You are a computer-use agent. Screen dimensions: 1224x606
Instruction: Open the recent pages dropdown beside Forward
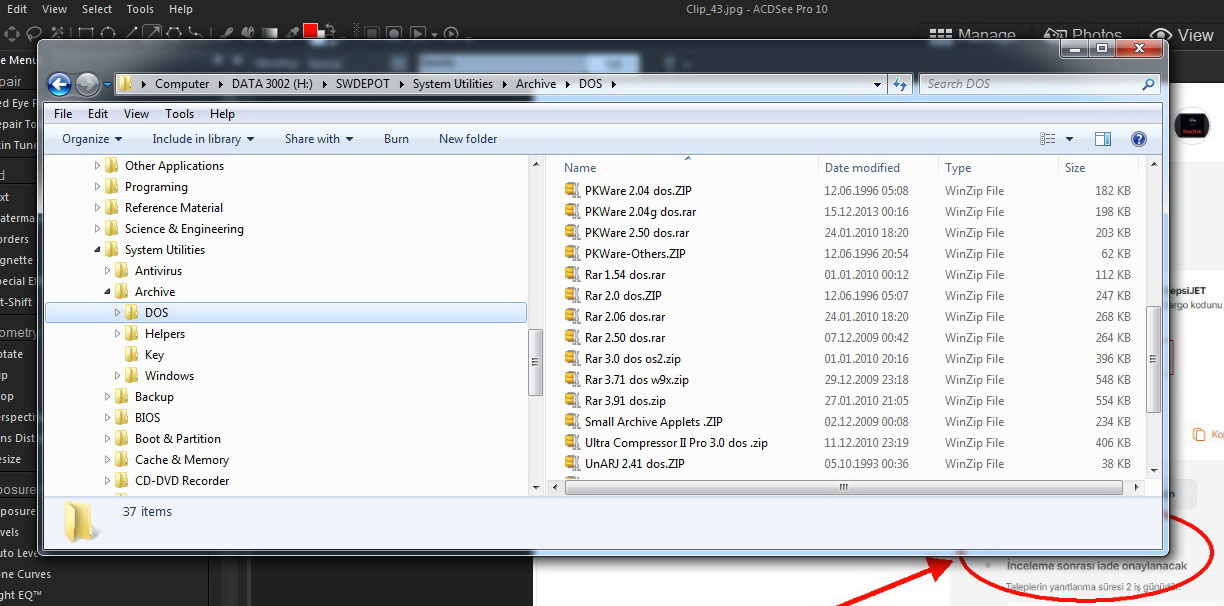(x=108, y=86)
